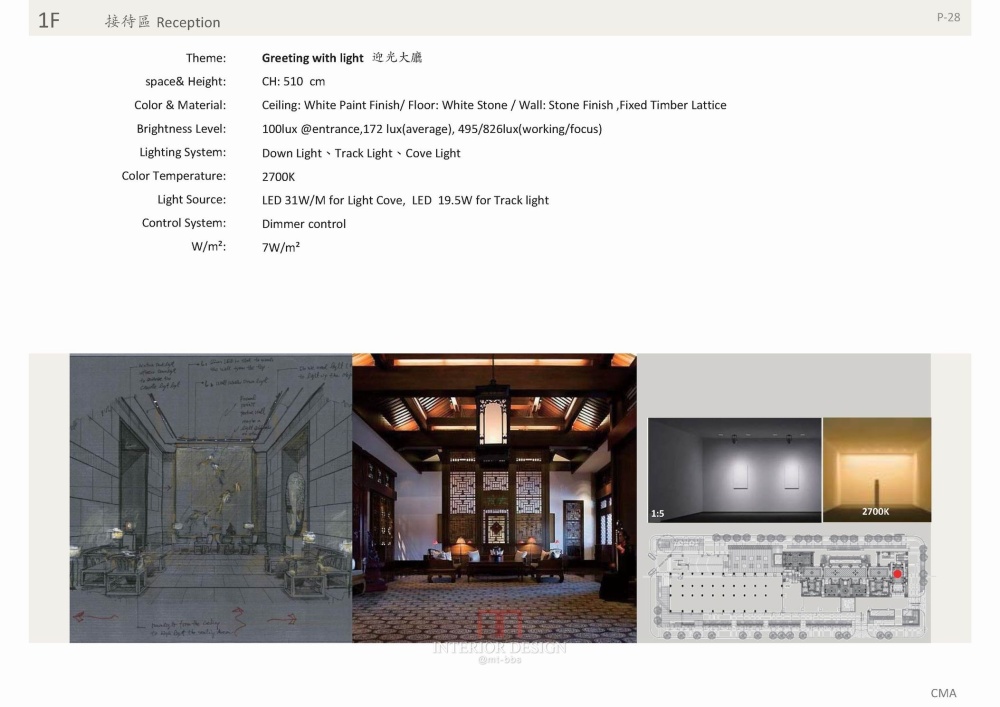Viewport: 1000px width, 707px height.
Task: Click 'Down Light、Track Light、Cove Light' text
Action: pos(361,153)
